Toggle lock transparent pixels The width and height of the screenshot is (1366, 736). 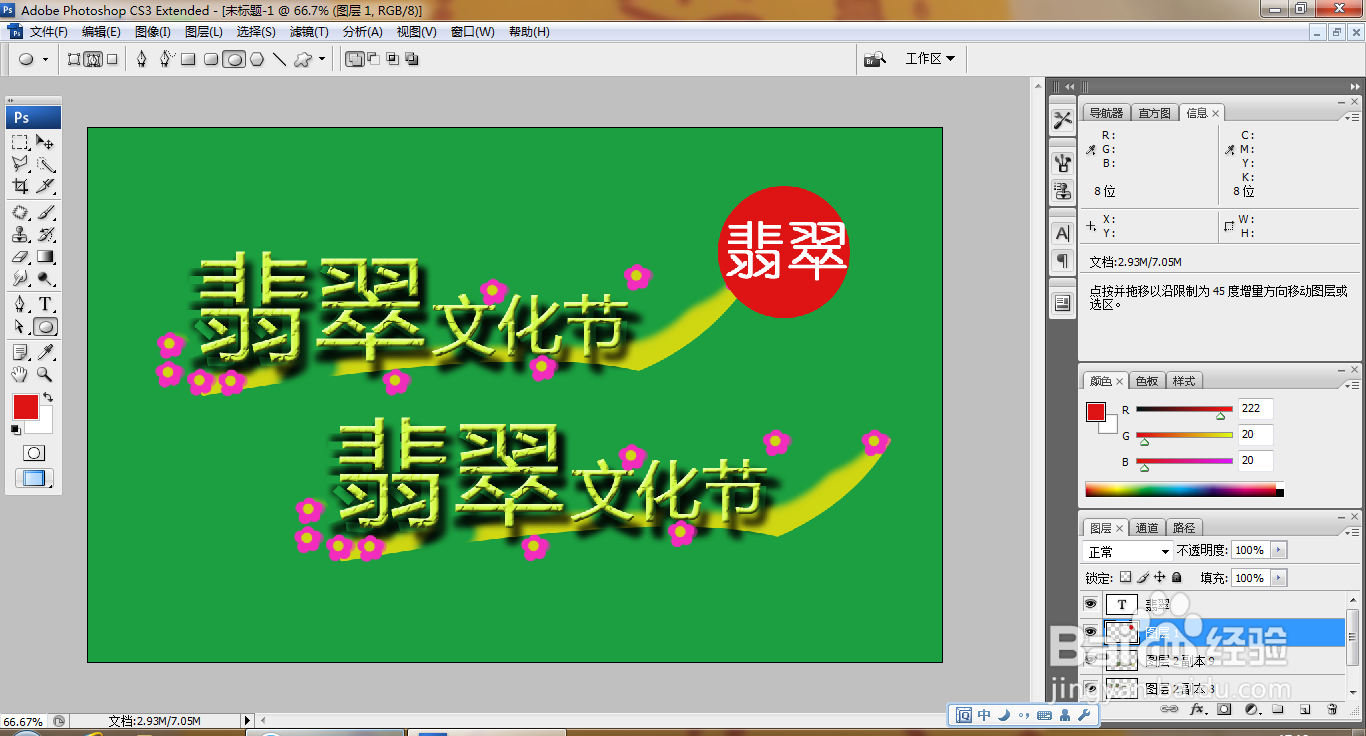click(x=1126, y=578)
